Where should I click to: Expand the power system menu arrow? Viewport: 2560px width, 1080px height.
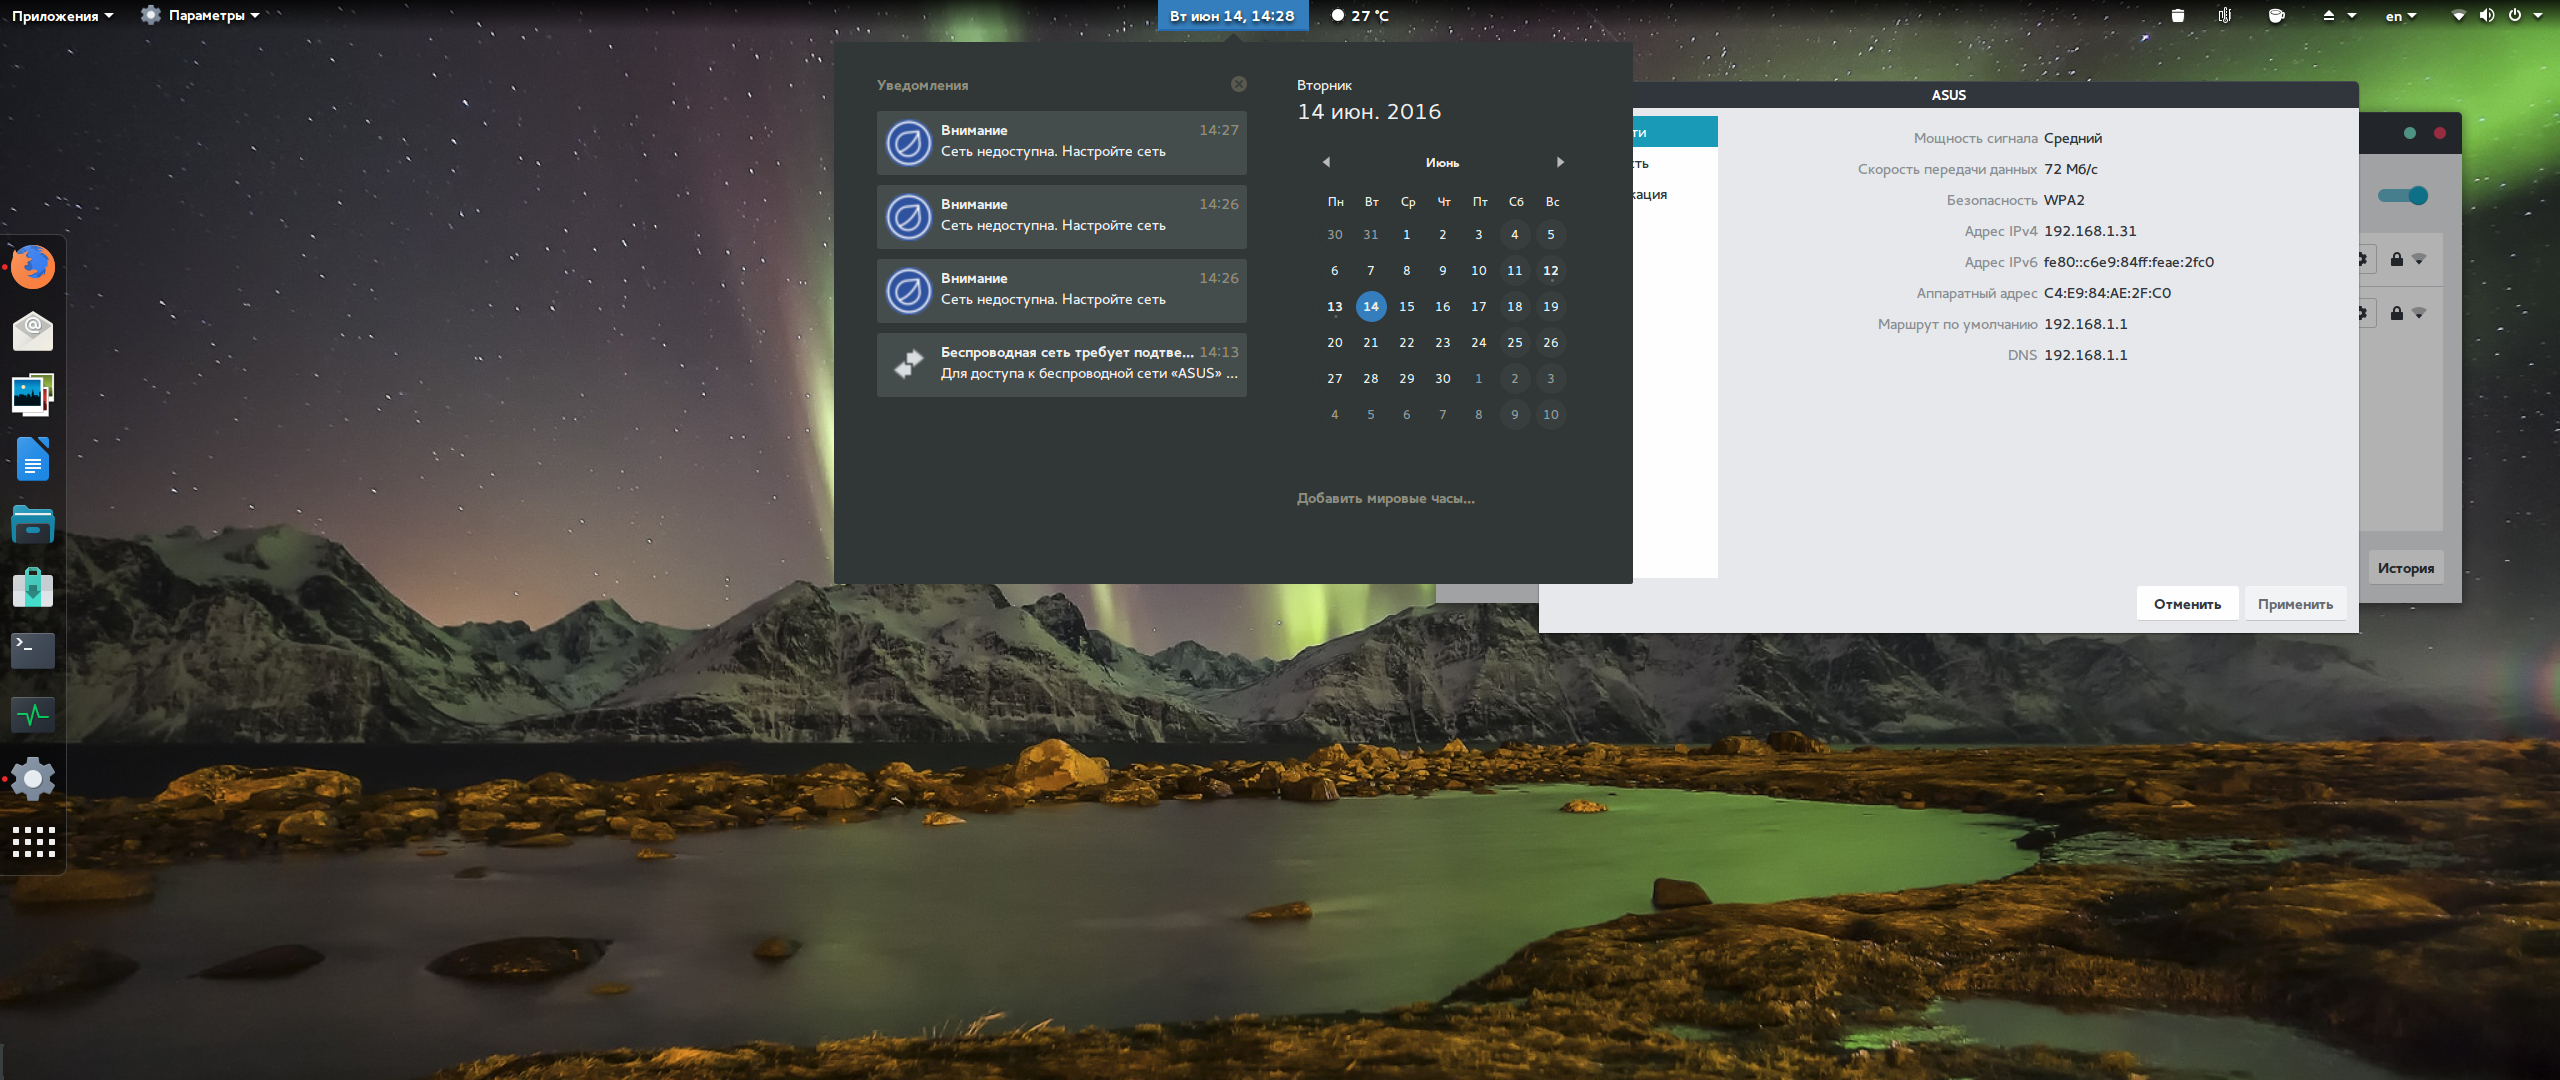point(2538,16)
